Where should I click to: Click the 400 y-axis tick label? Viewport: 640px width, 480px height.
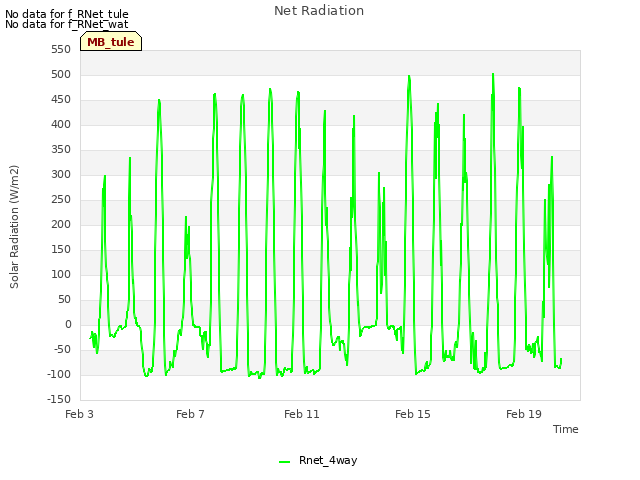[61, 124]
